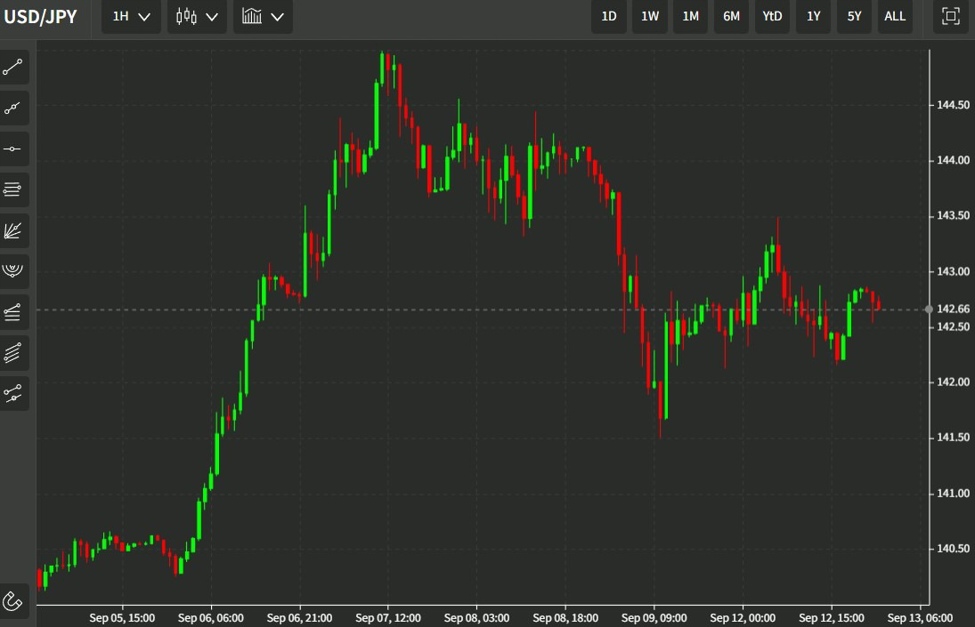Viewport: 975px width, 627px height.
Task: Click the 5Y range button
Action: (x=853, y=16)
